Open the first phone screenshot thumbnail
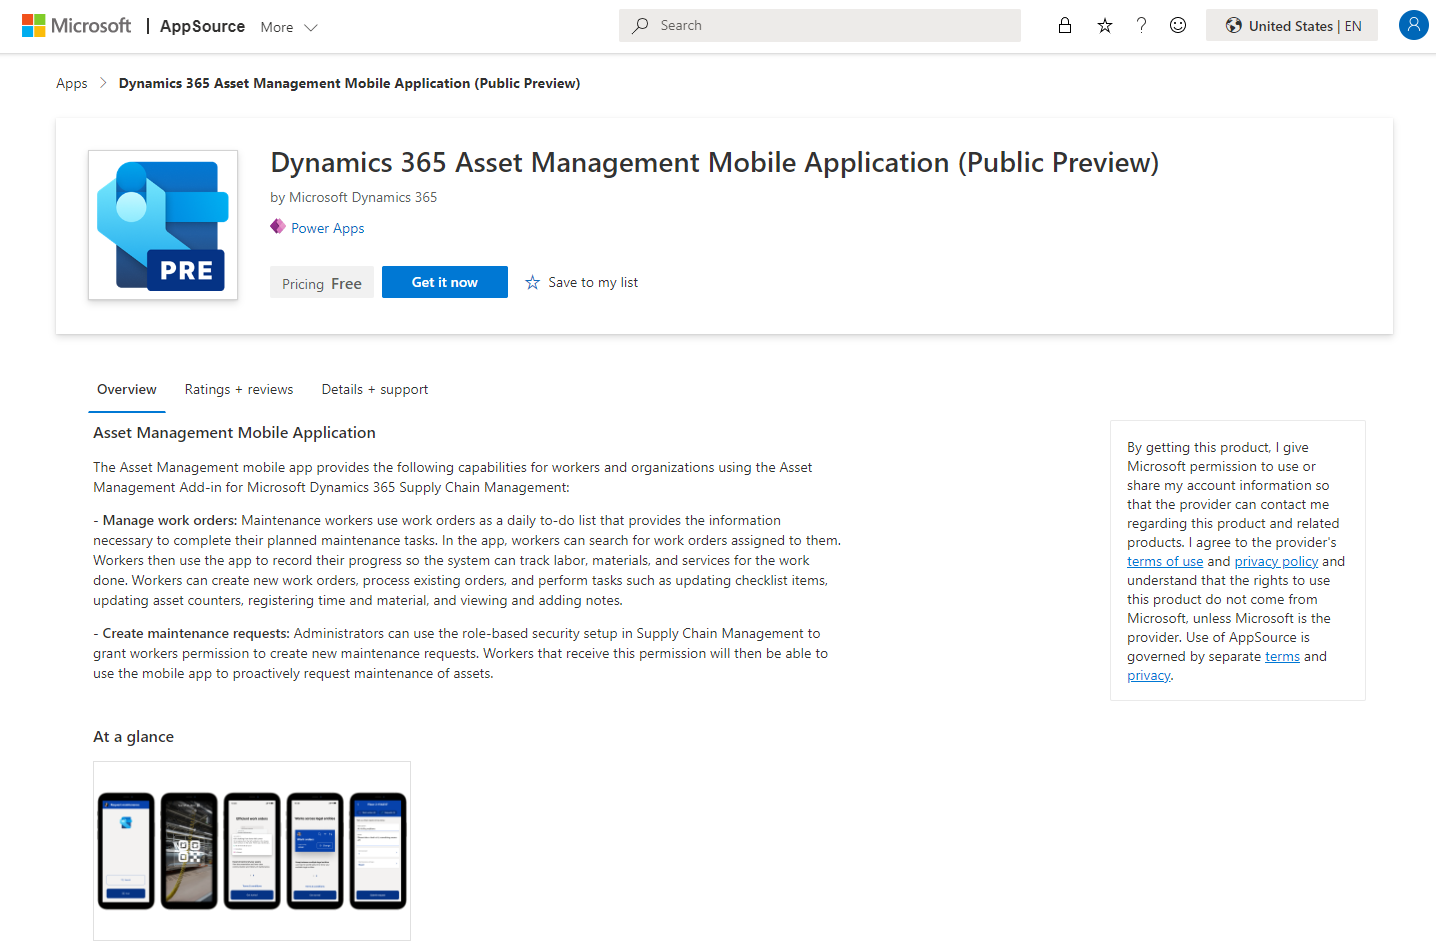The height and width of the screenshot is (944, 1436). click(126, 851)
